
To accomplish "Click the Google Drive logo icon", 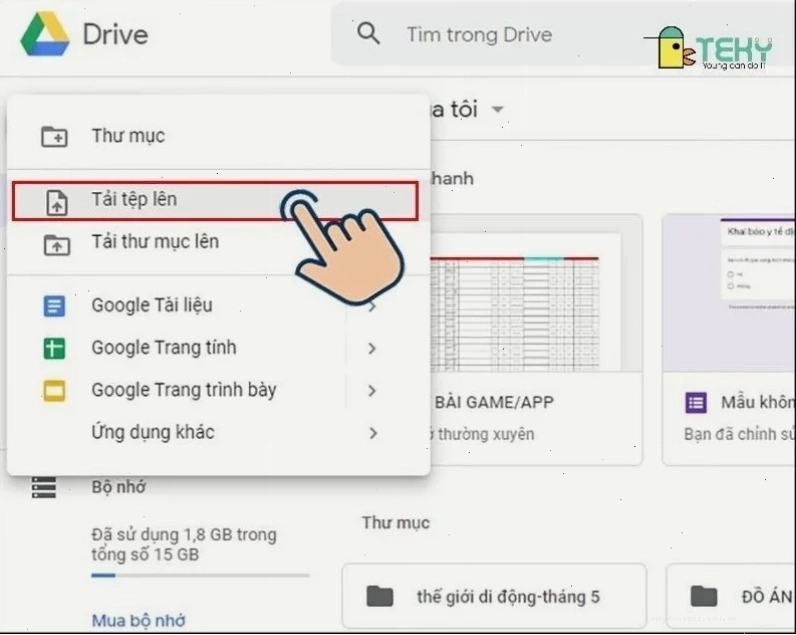I will point(45,35).
